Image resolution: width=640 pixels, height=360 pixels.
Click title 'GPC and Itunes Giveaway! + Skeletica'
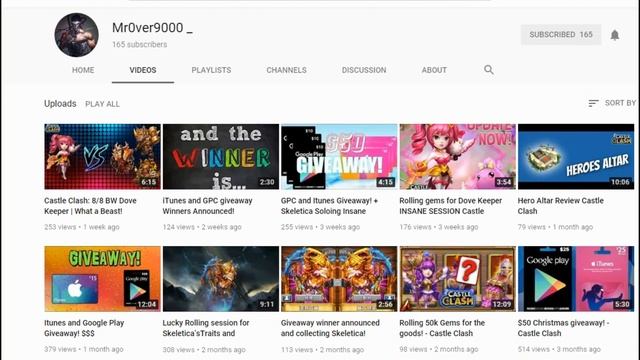pyautogui.click(x=329, y=206)
